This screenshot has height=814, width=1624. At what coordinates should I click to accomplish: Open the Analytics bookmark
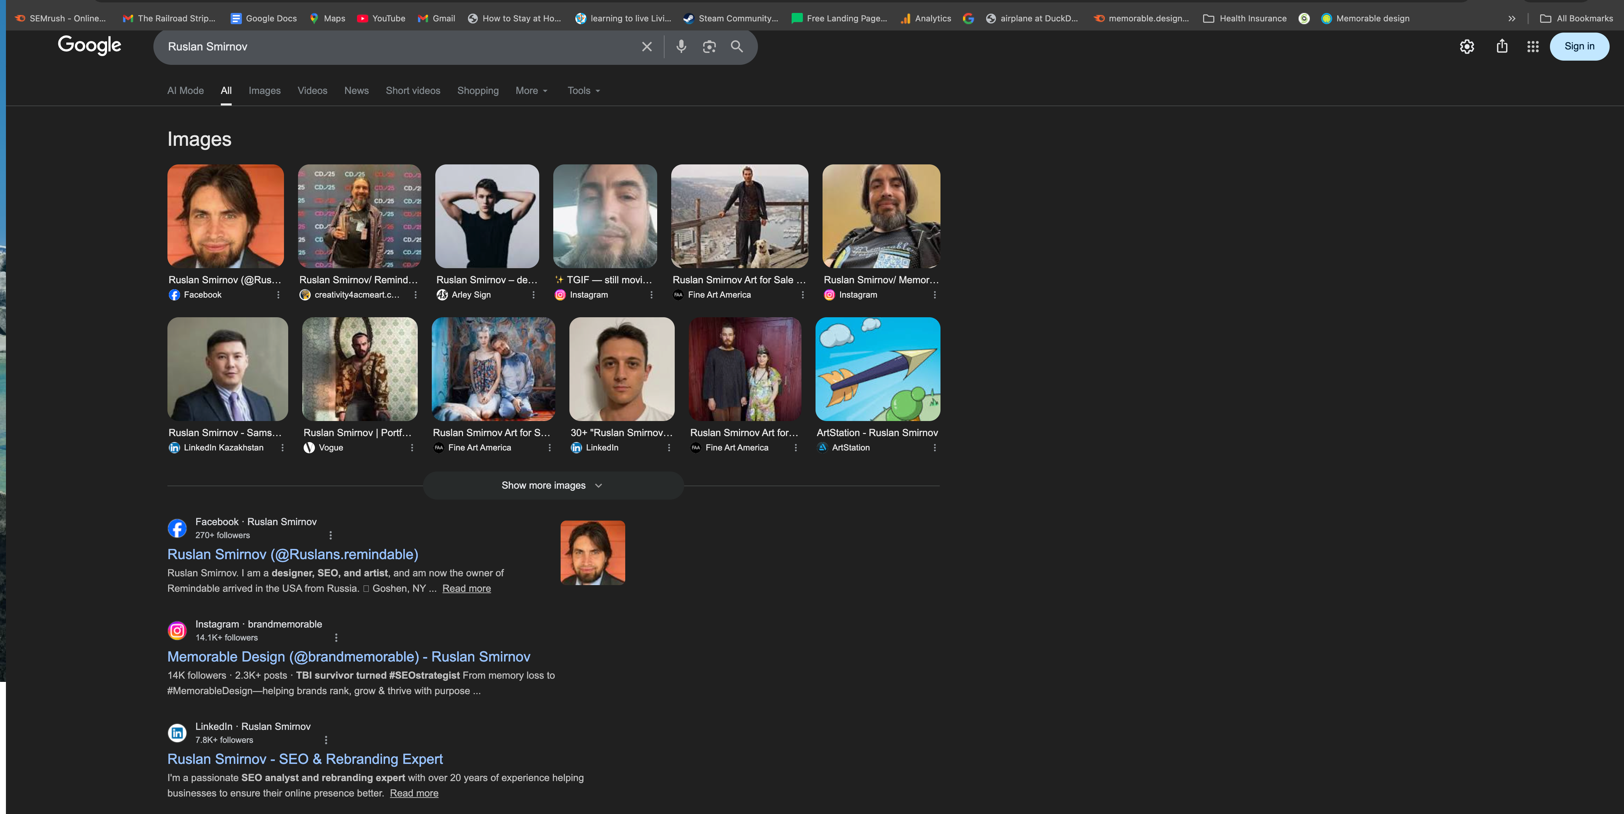coord(925,18)
